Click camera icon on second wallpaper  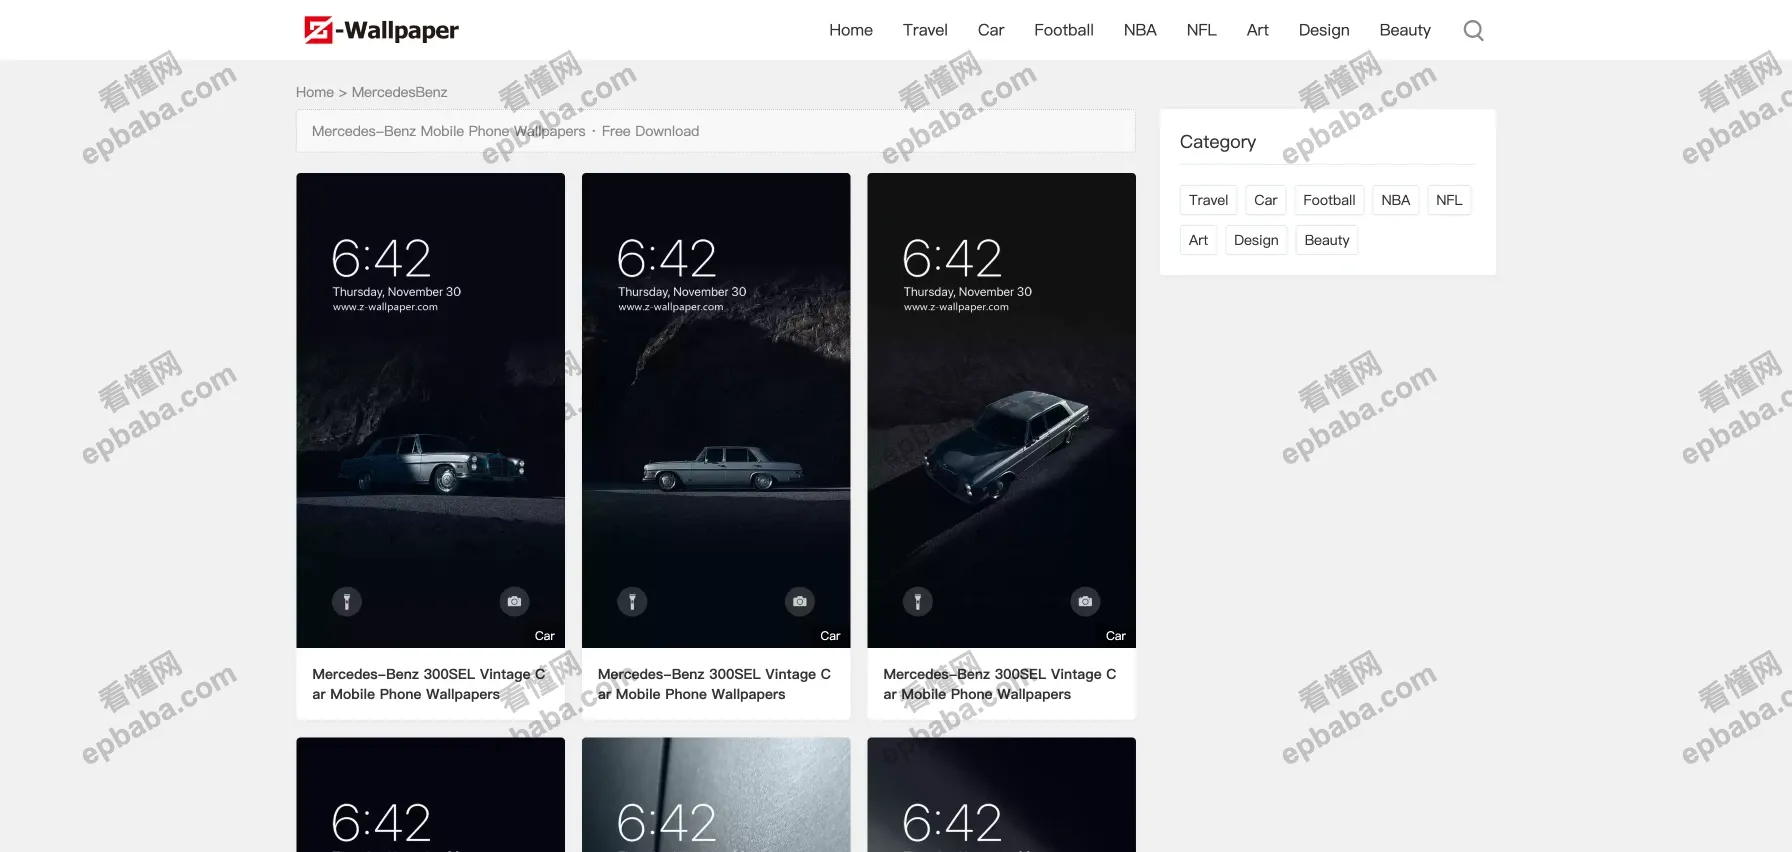coord(800,601)
